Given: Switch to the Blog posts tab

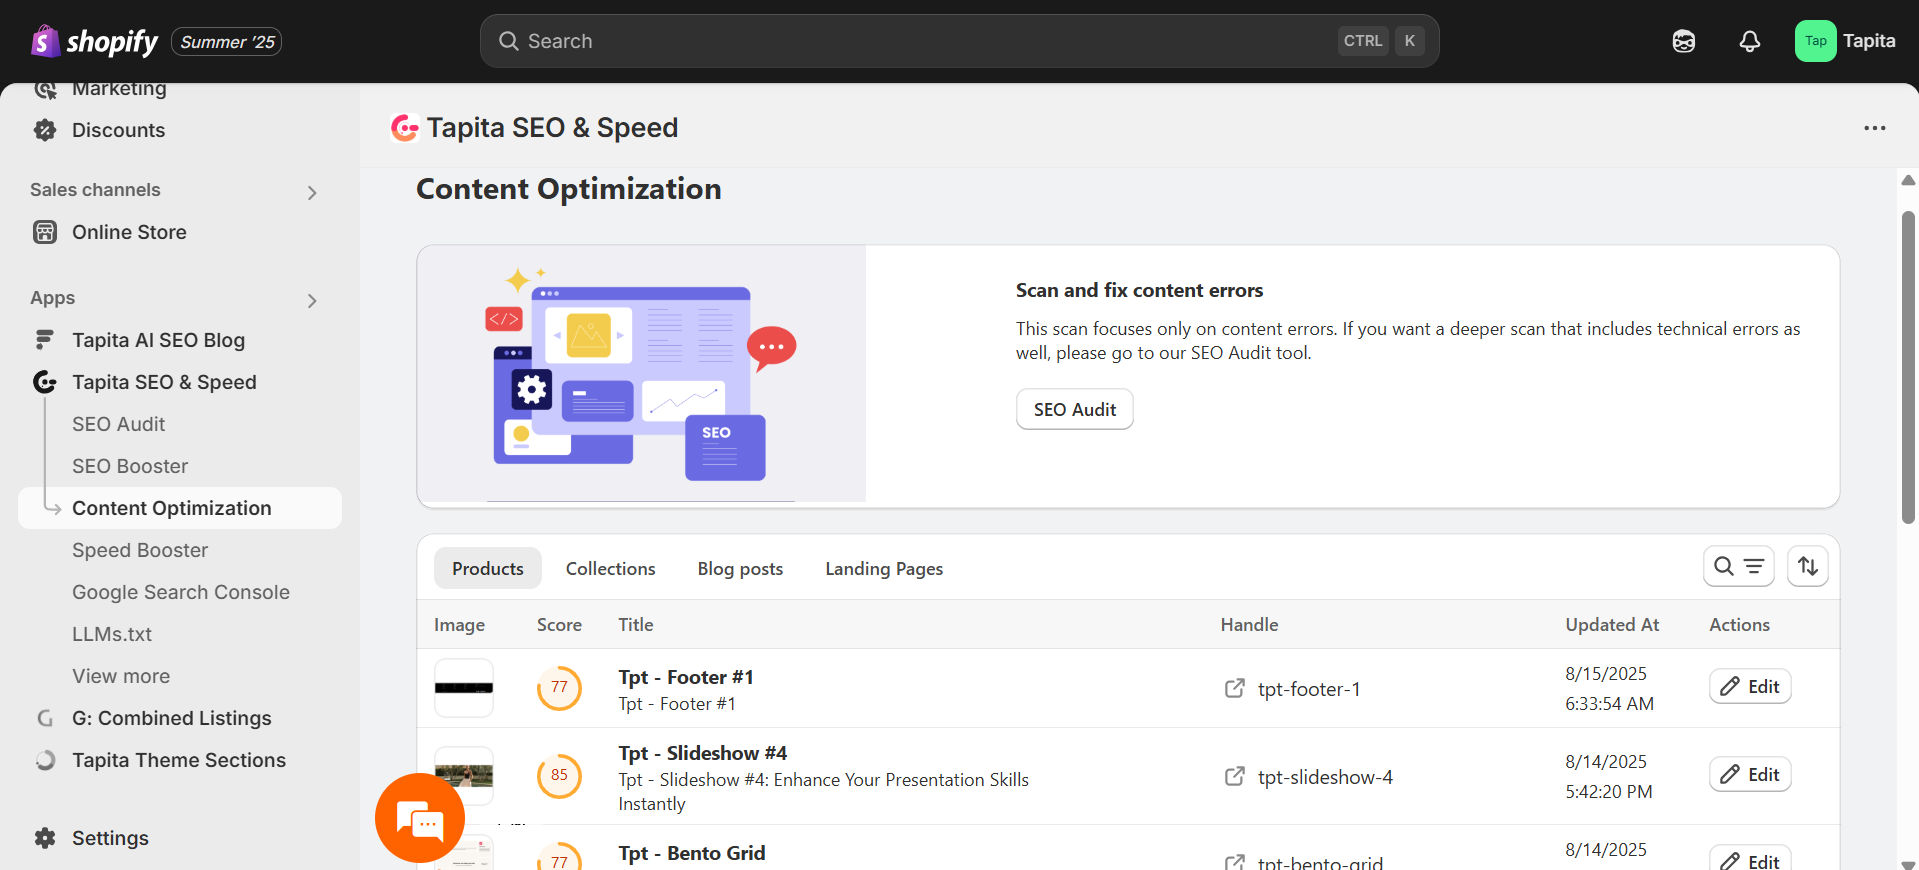Looking at the screenshot, I should [x=740, y=568].
